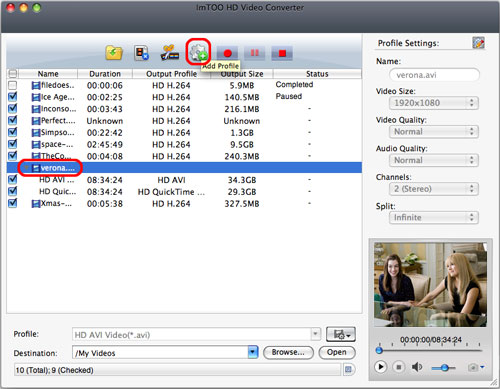Viewport: 500px width, 389px height.
Task: Uncheck the HD Quic profile checkbox
Action: [x=13, y=191]
